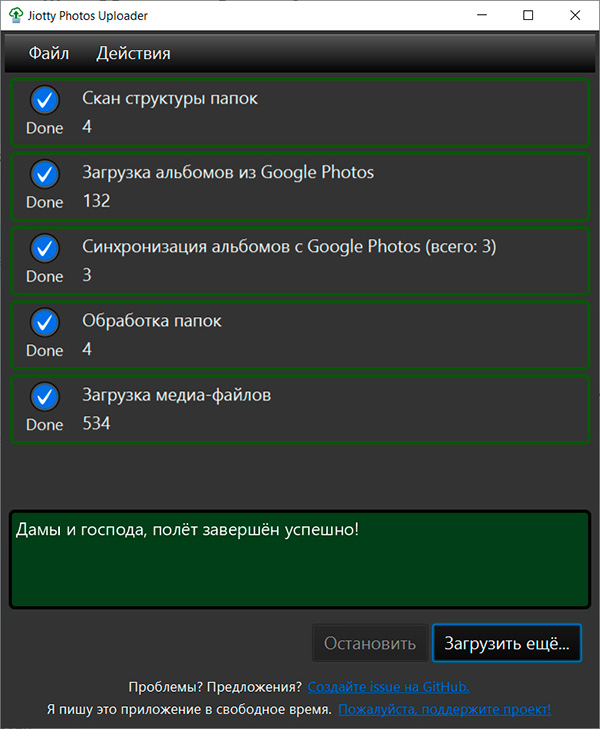Follow the Пожалуйста, поддержите проект link
Viewport: 600px width, 729px height.
[444, 709]
